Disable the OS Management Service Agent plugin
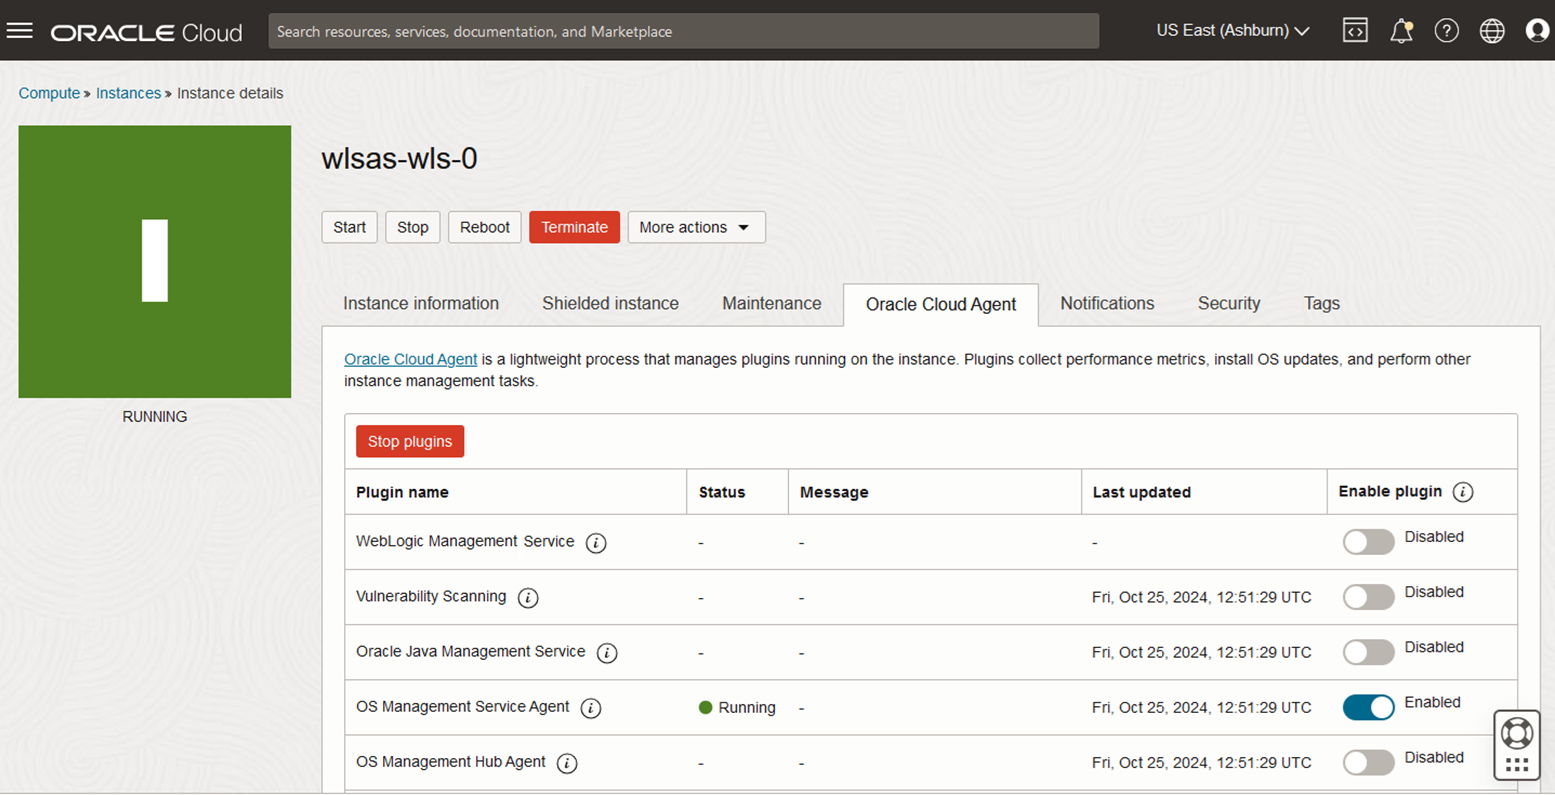The width and height of the screenshot is (1555, 795). 1368,707
